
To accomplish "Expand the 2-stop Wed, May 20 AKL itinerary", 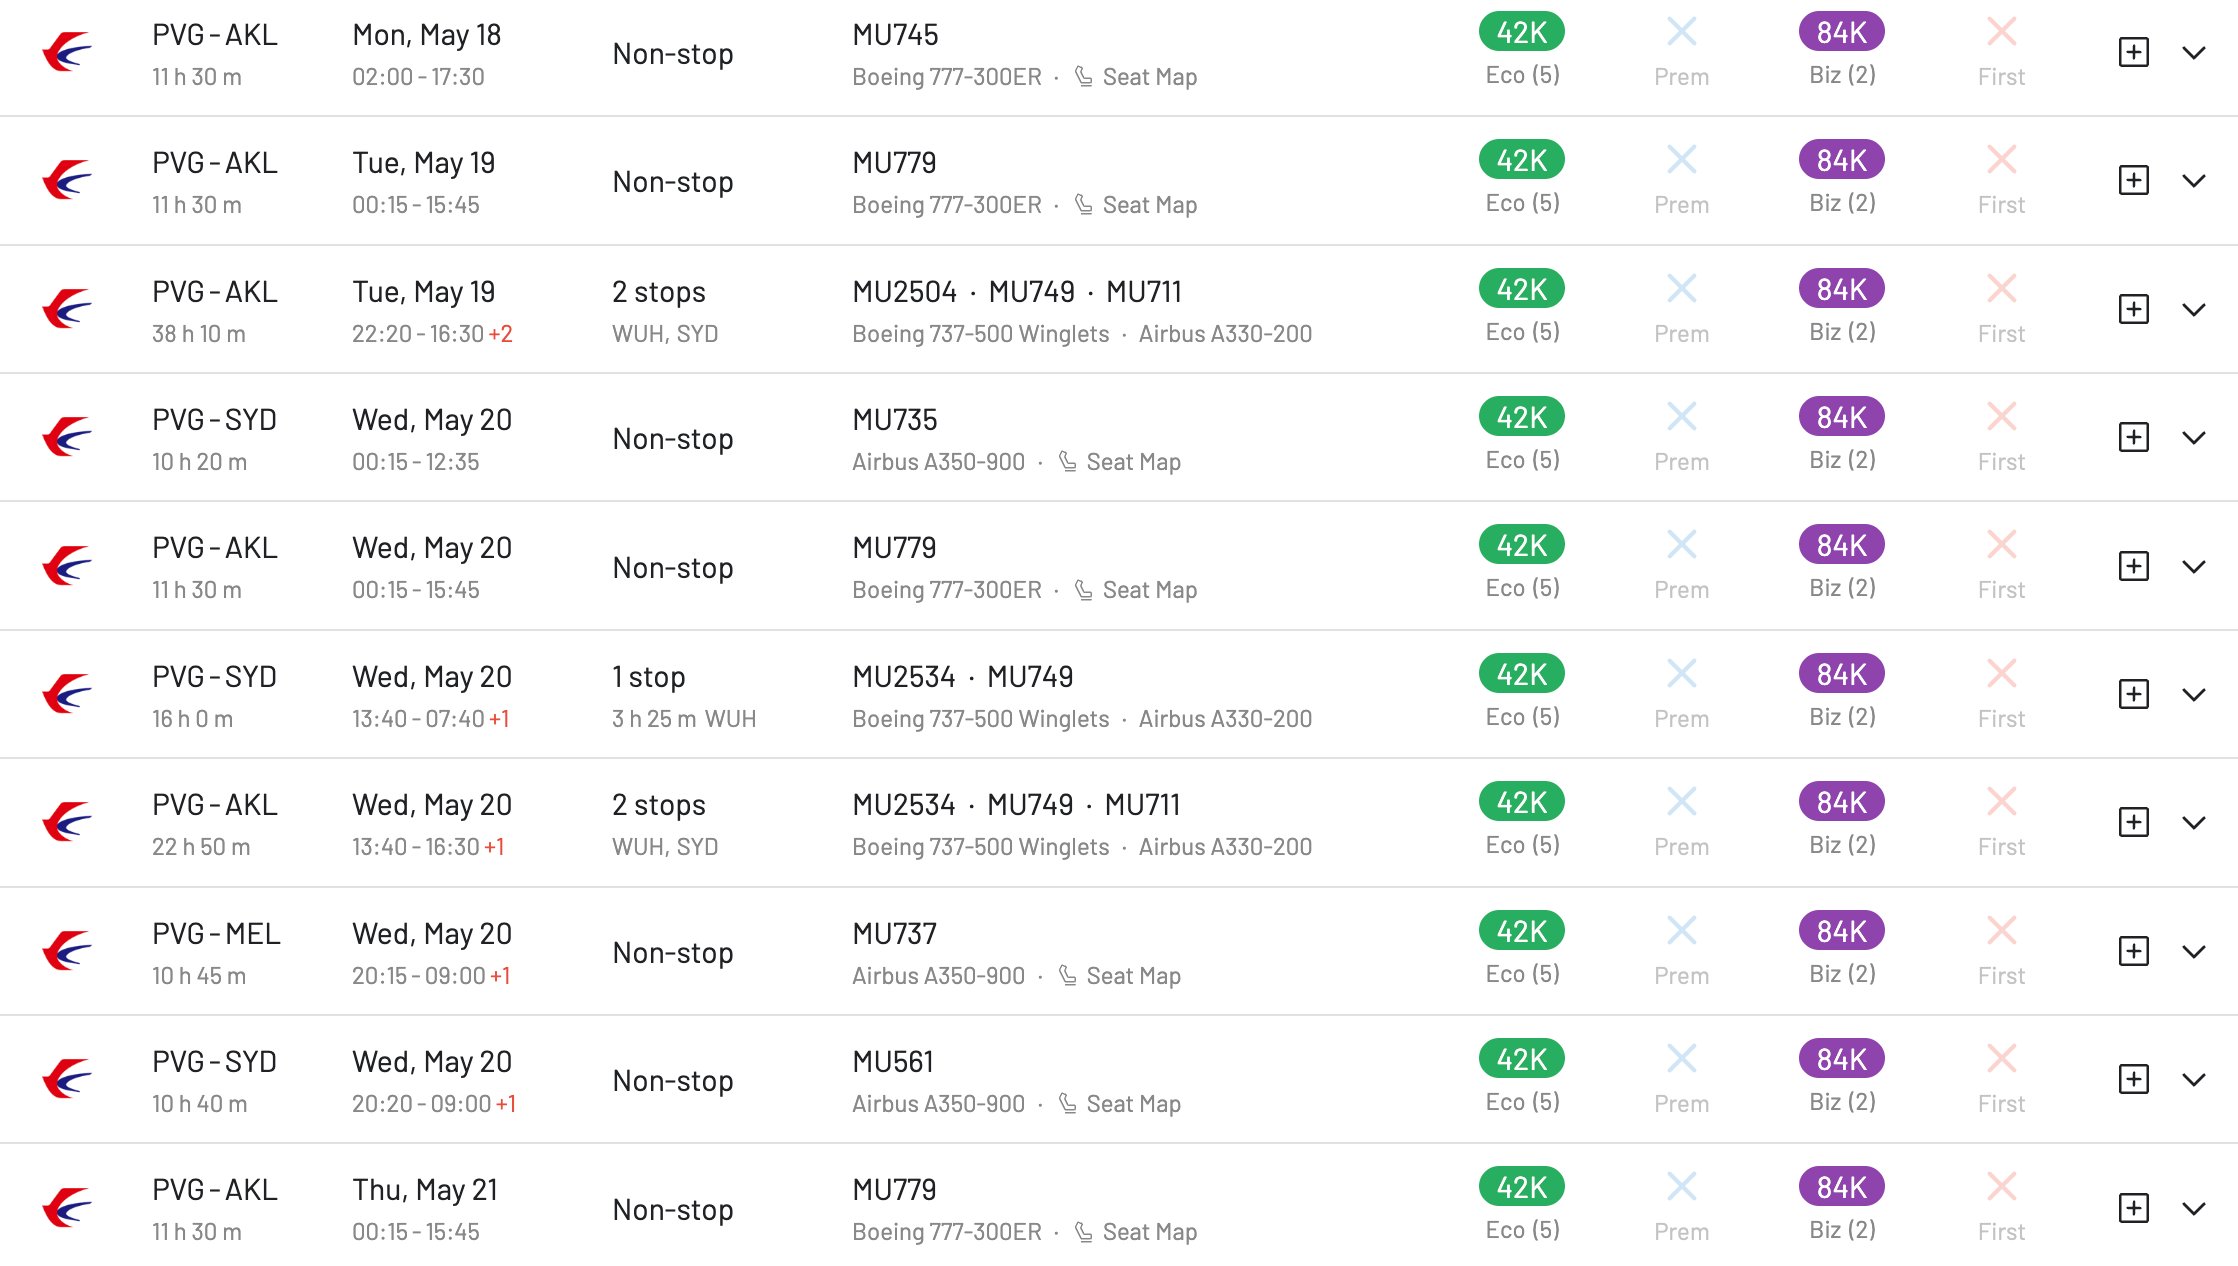I will [2196, 822].
